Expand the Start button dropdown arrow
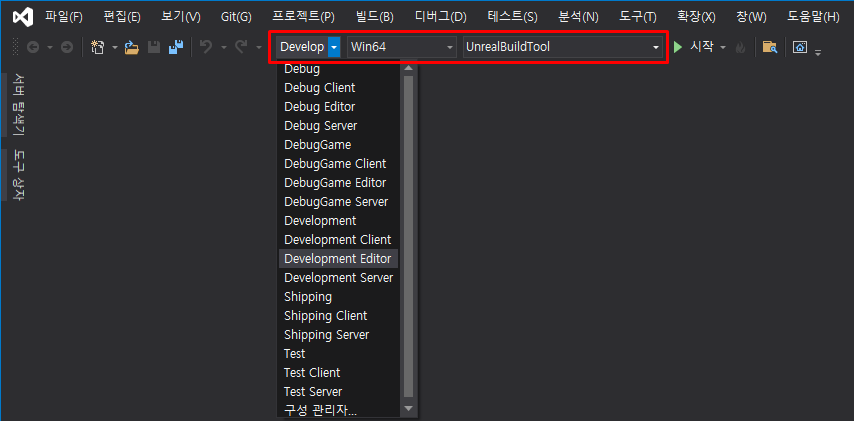 tap(723, 48)
